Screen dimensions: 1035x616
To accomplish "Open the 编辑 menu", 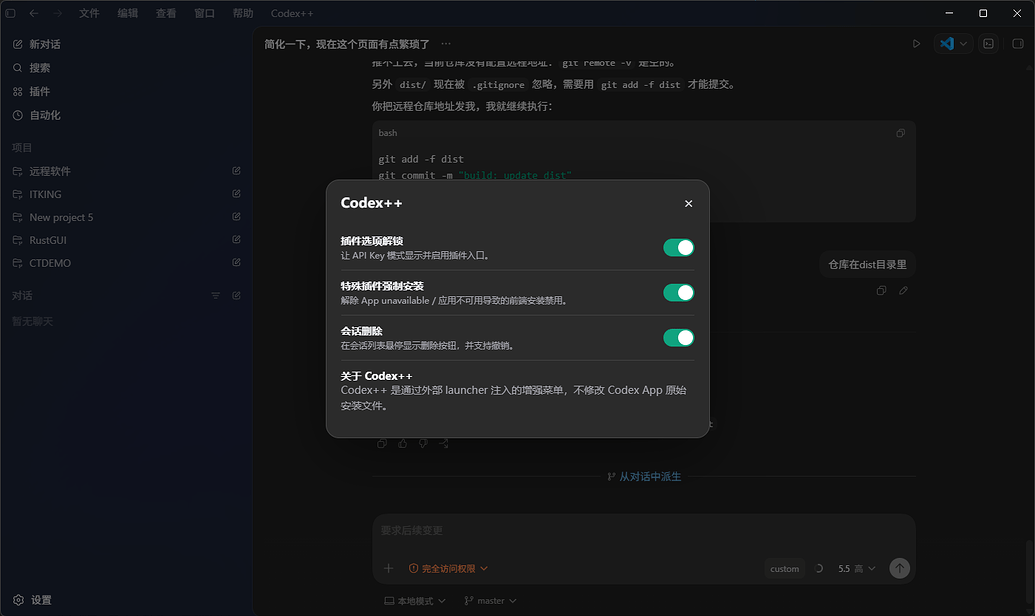I will point(127,13).
